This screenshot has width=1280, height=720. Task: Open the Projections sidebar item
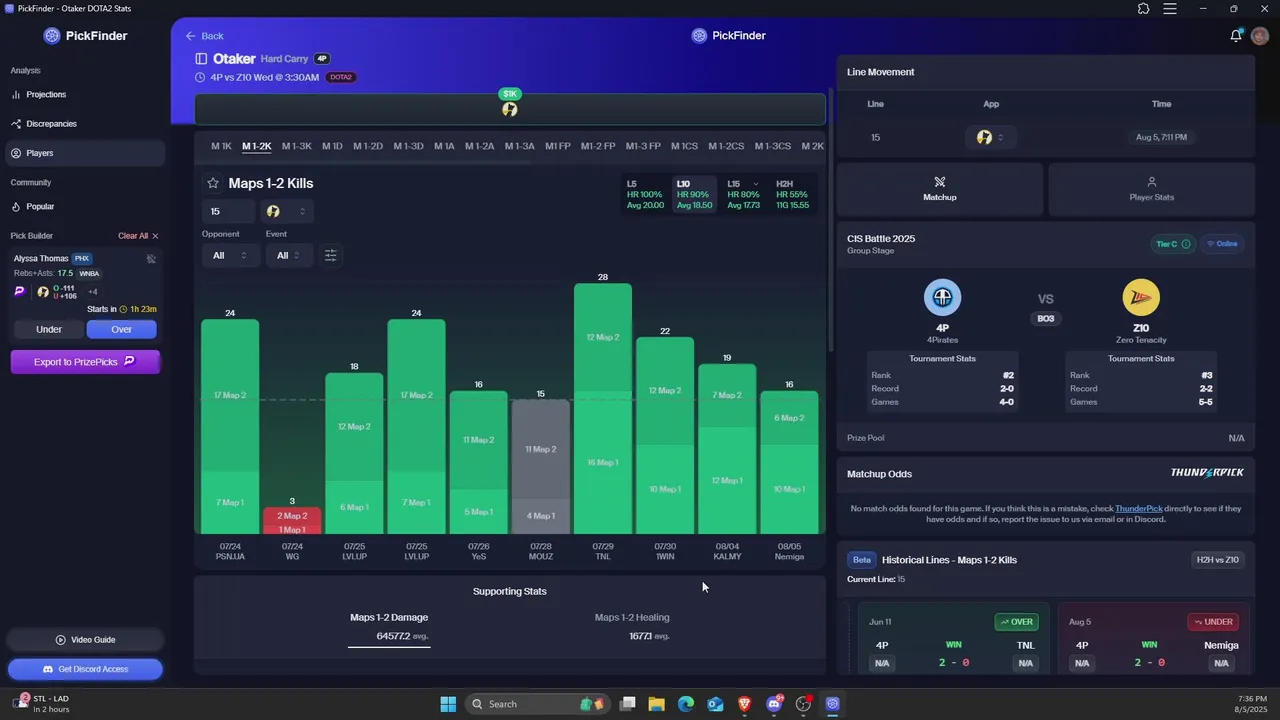coord(84,94)
